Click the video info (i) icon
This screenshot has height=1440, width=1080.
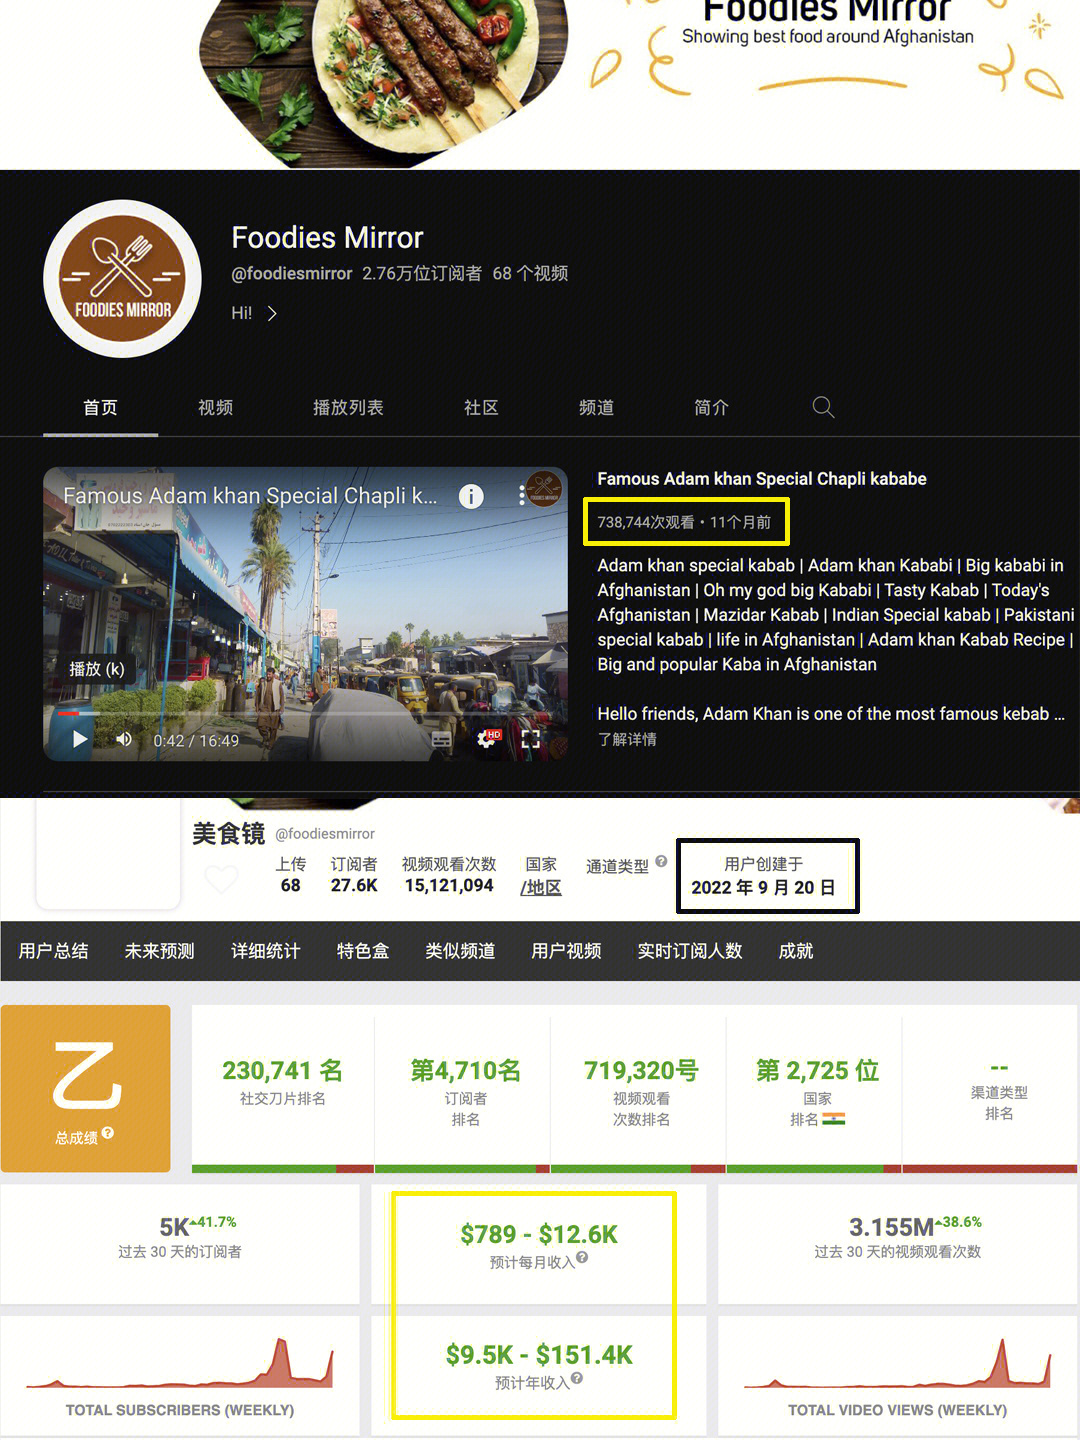click(471, 496)
